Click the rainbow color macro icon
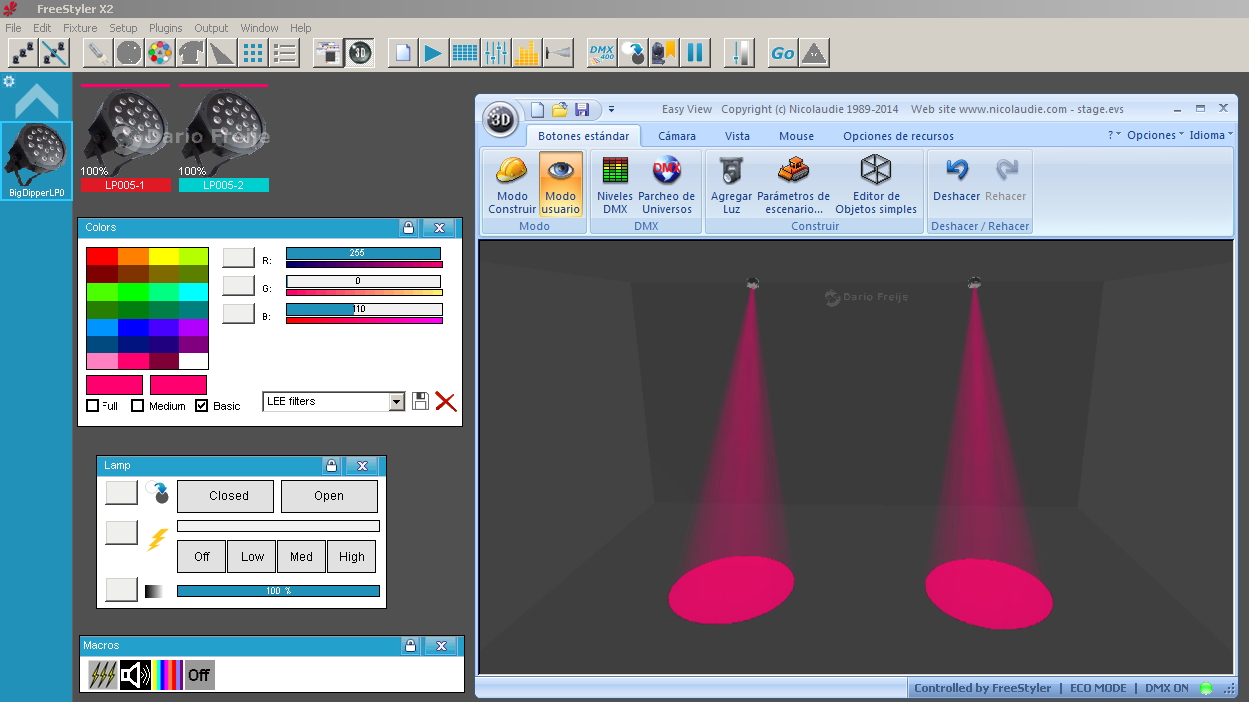The width and height of the screenshot is (1249, 702). (x=168, y=675)
